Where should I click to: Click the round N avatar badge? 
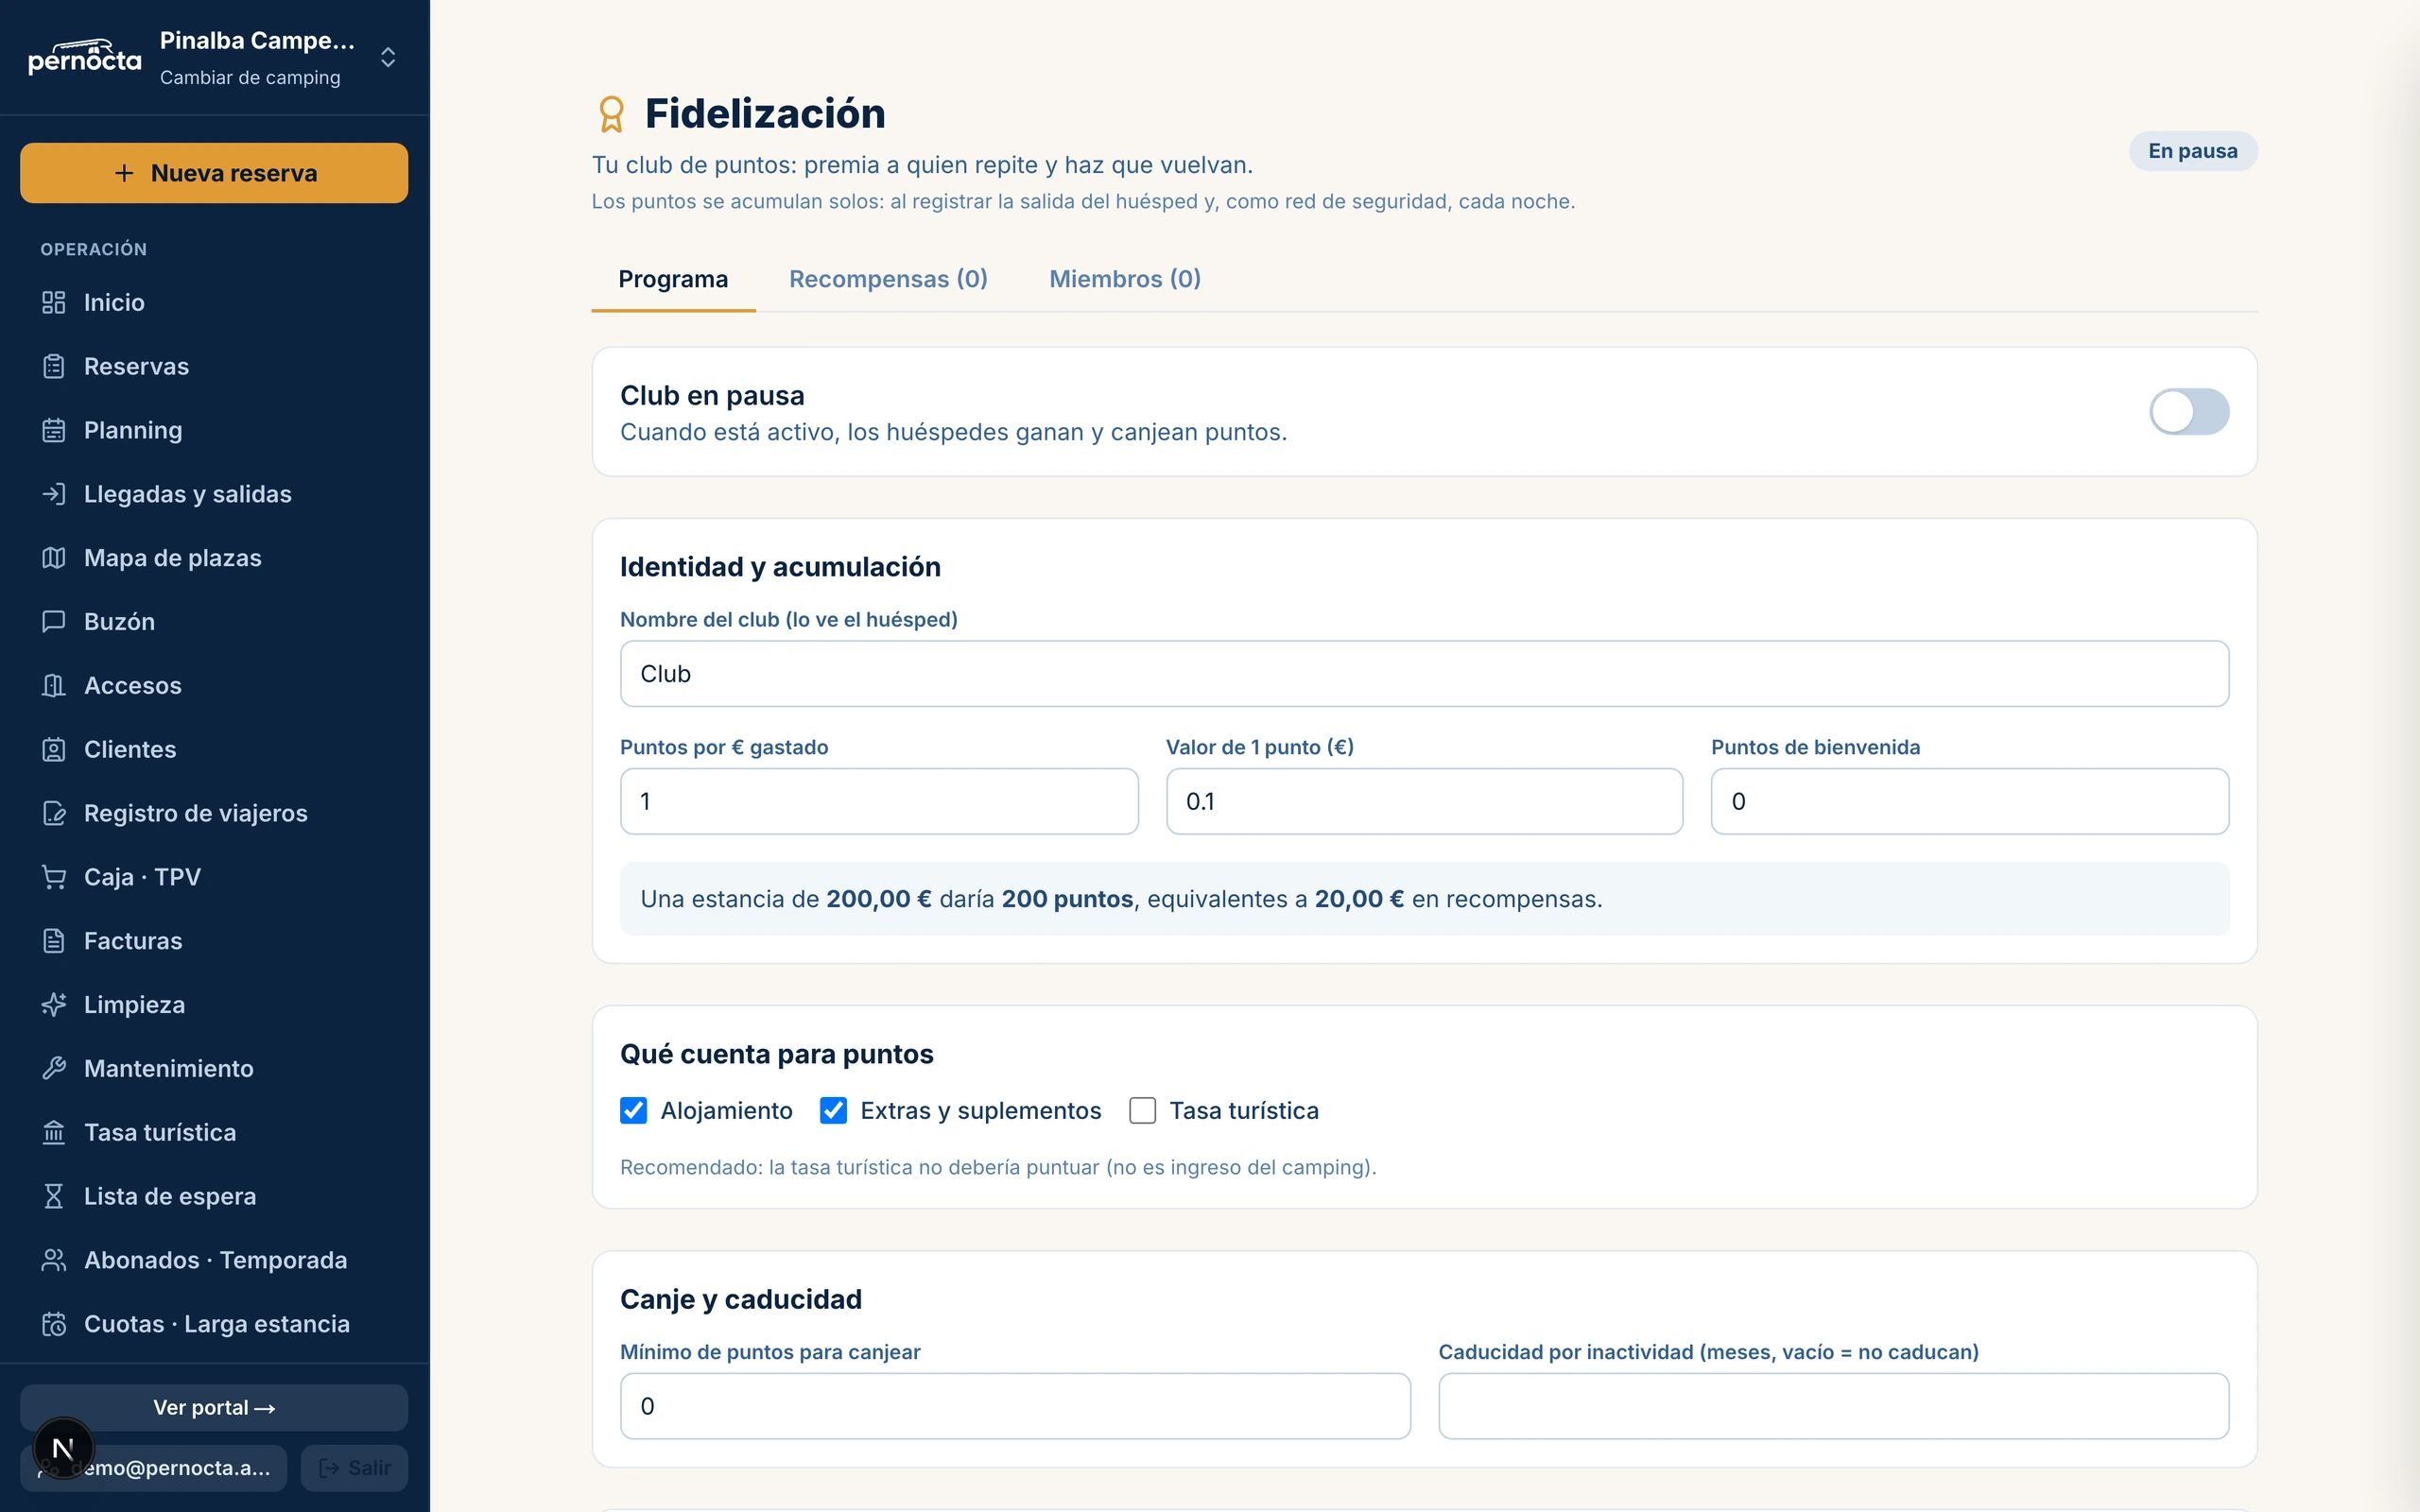click(63, 1448)
